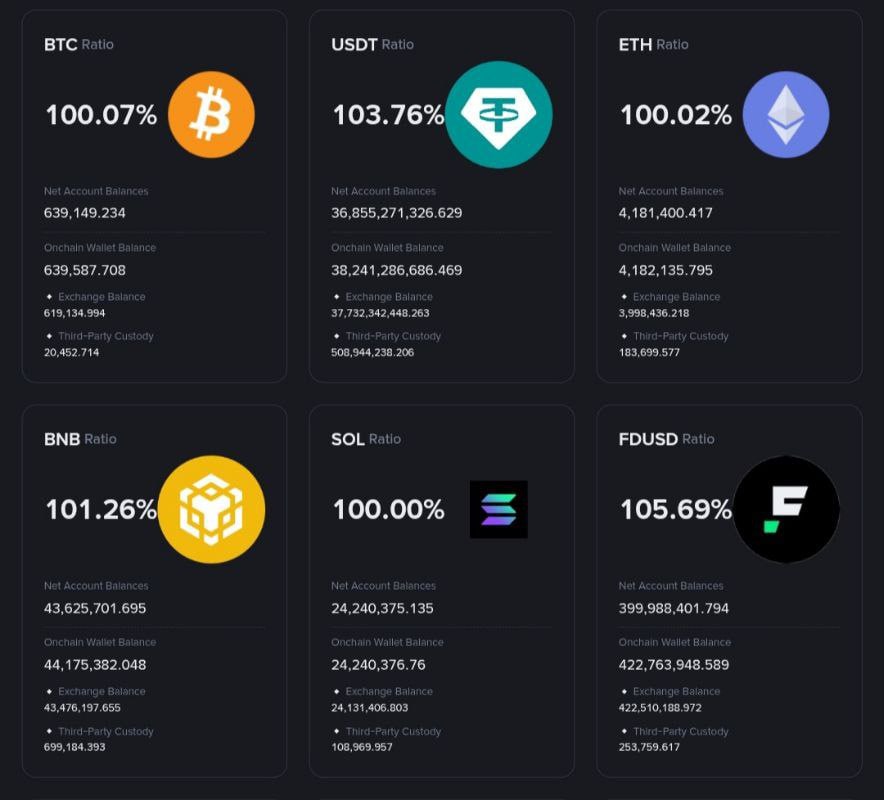884x800 pixels.
Task: Click the orange Bitcoin logo icon
Action: coord(211,114)
